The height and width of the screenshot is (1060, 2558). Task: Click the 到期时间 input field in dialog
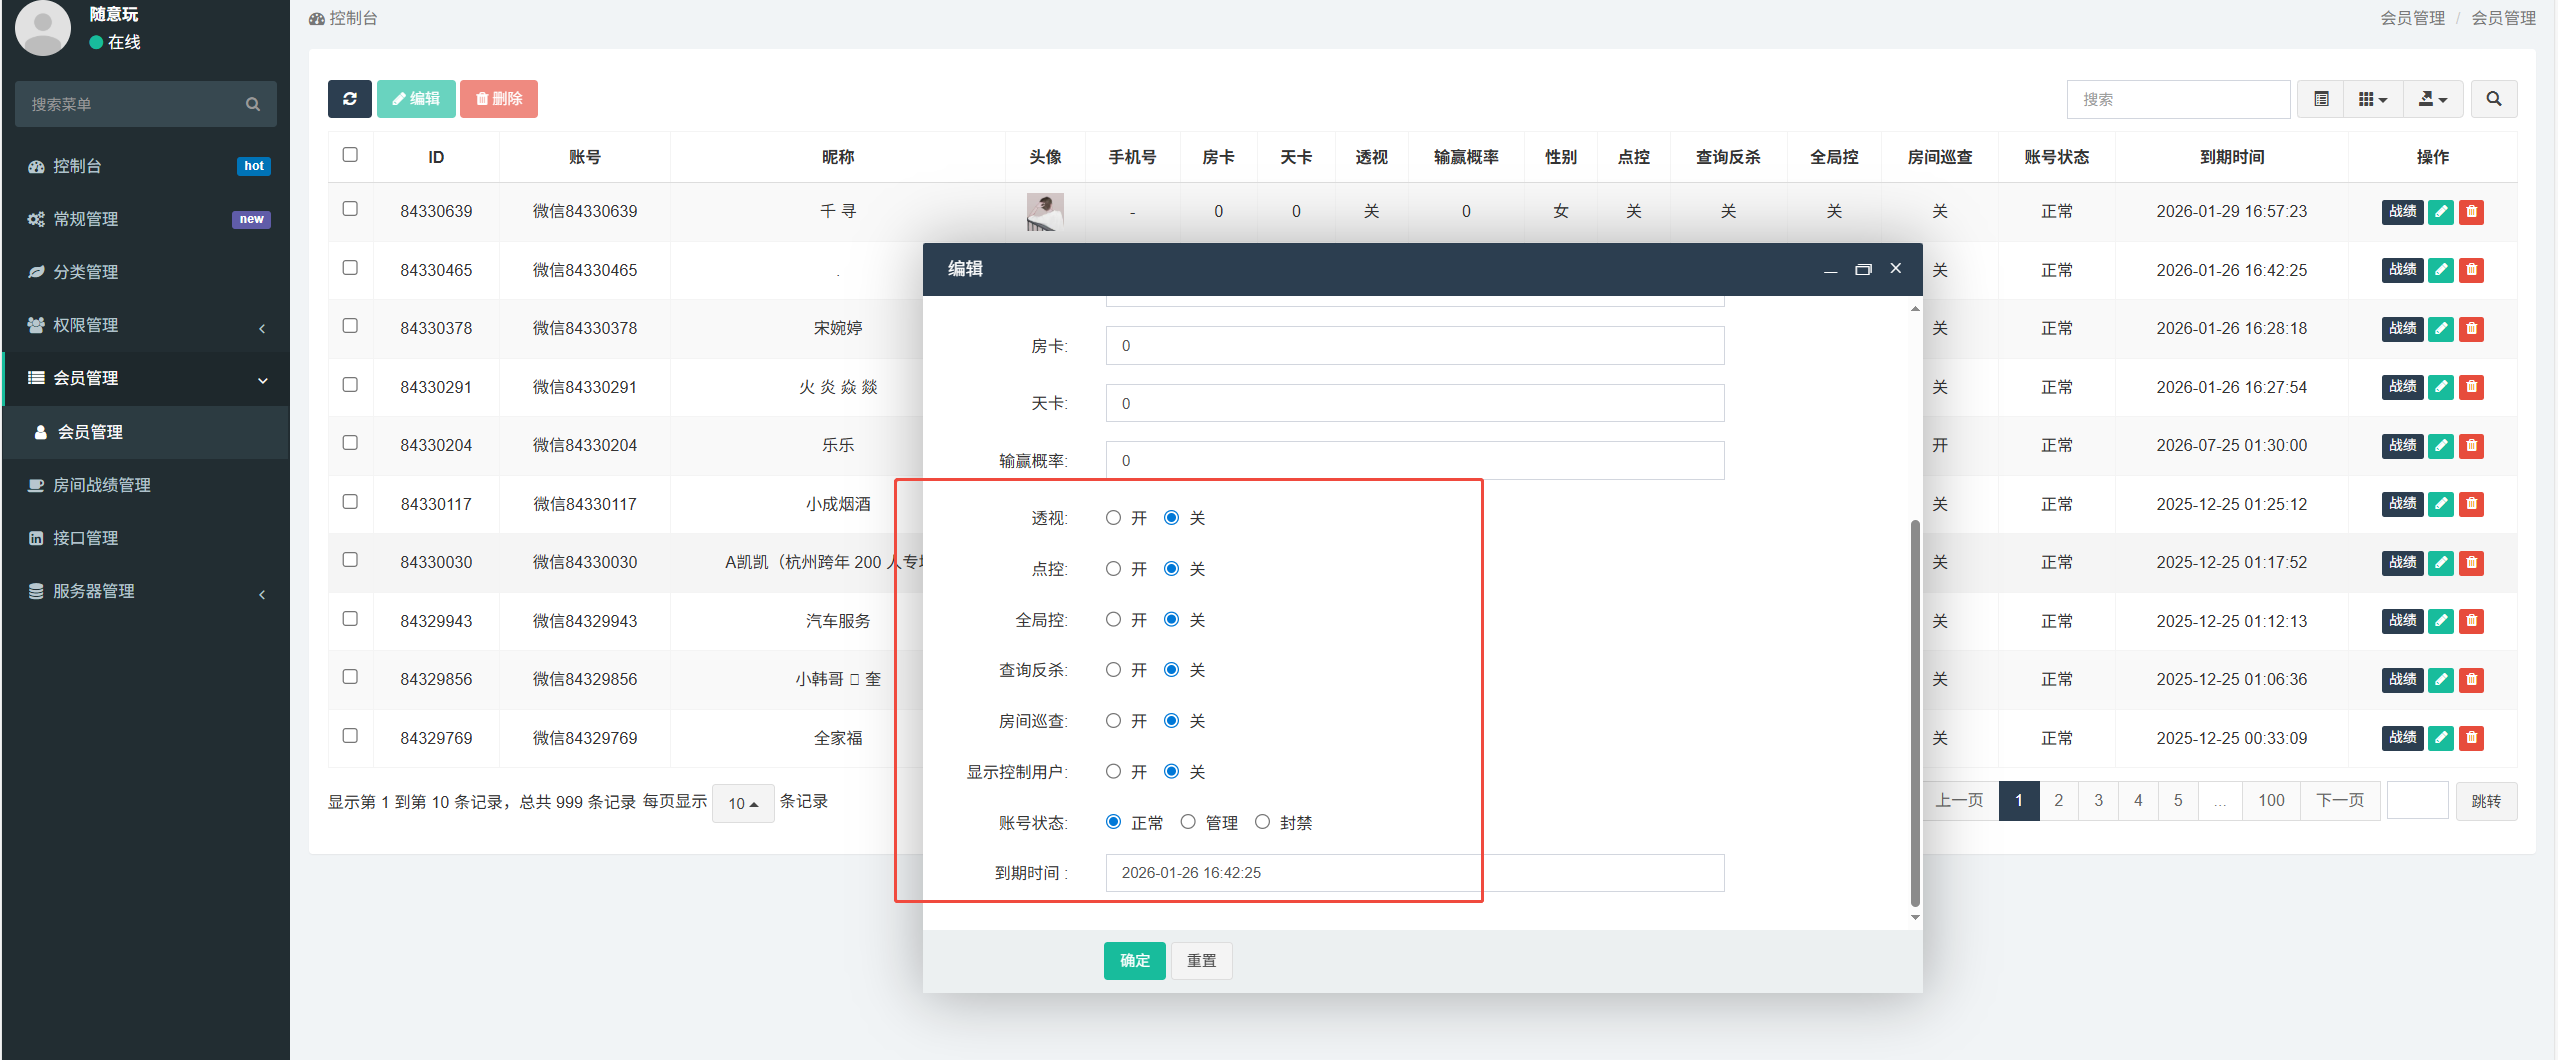point(1414,873)
